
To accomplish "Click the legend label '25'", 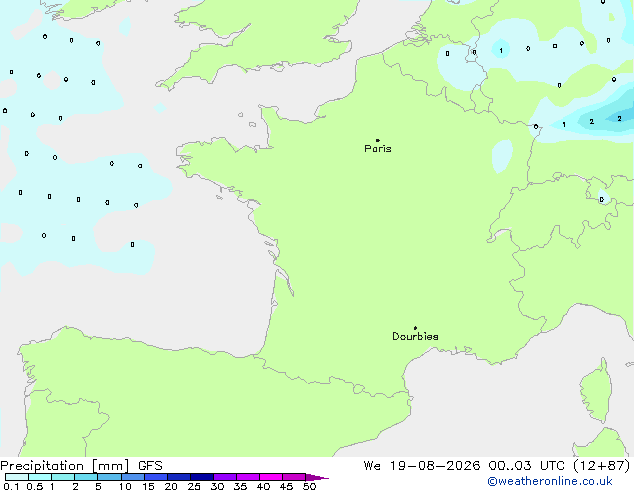I will click(x=194, y=486).
